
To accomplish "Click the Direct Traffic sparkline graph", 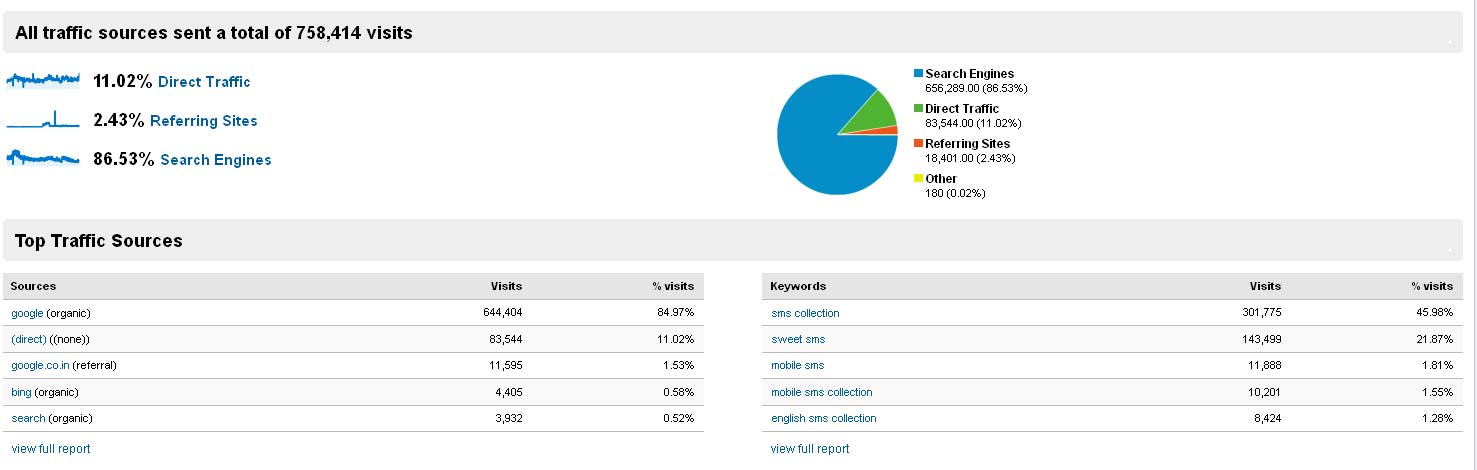I will tap(43, 79).
